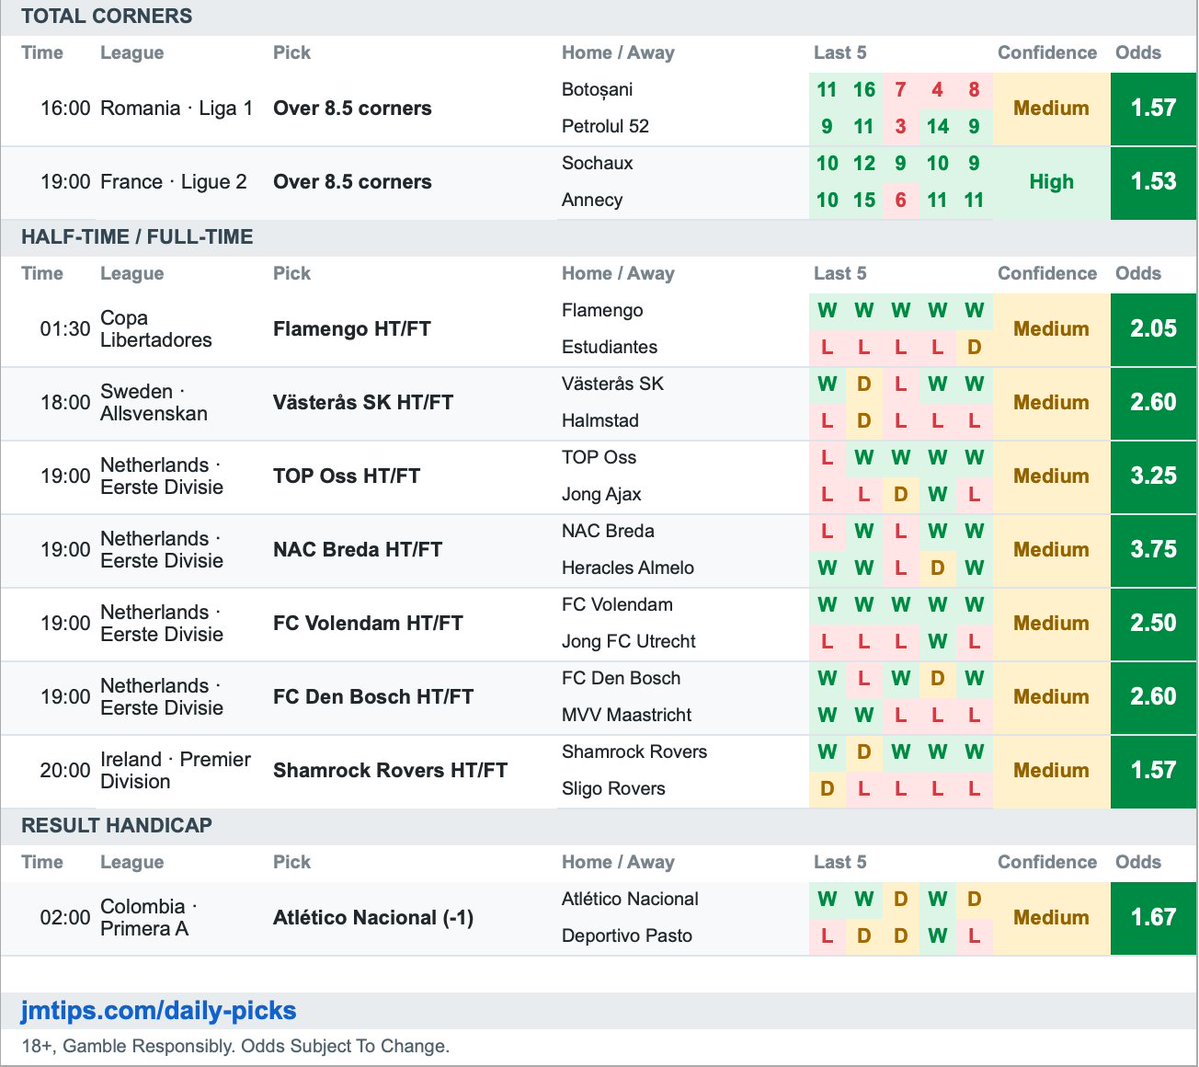Viewport: 1199px width, 1067px height.
Task: Click the 1.57 odds for Romania Liga 1
Action: coord(1153,108)
